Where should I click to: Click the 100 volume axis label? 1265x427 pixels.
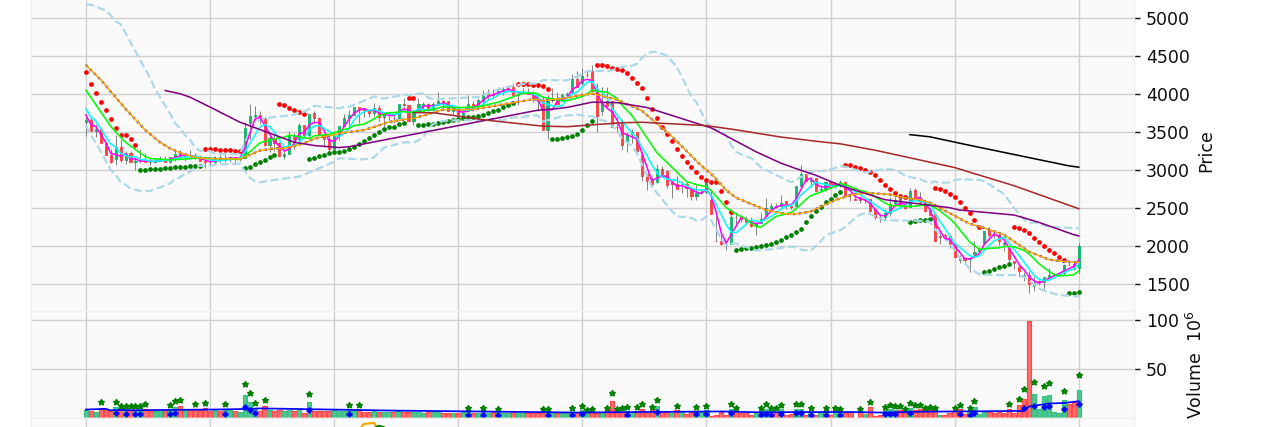(1162, 321)
